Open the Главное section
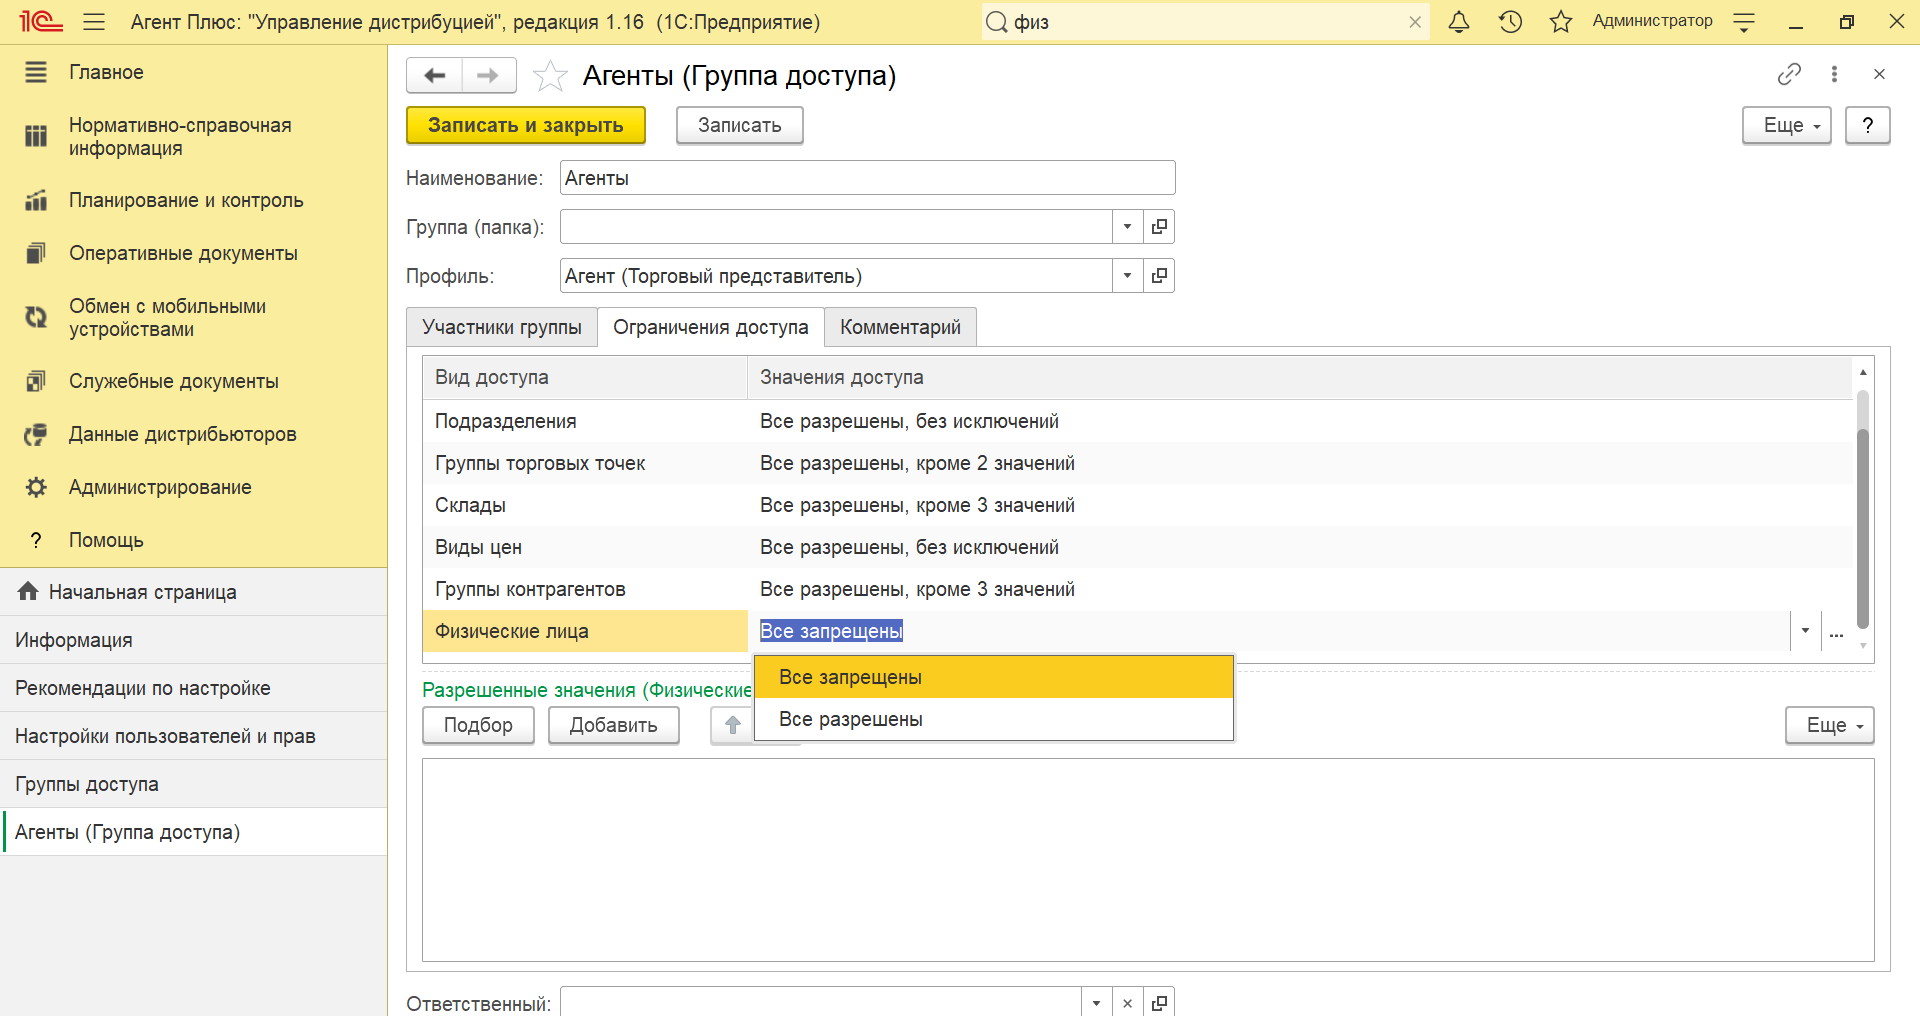This screenshot has width=1920, height=1016. pos(194,72)
